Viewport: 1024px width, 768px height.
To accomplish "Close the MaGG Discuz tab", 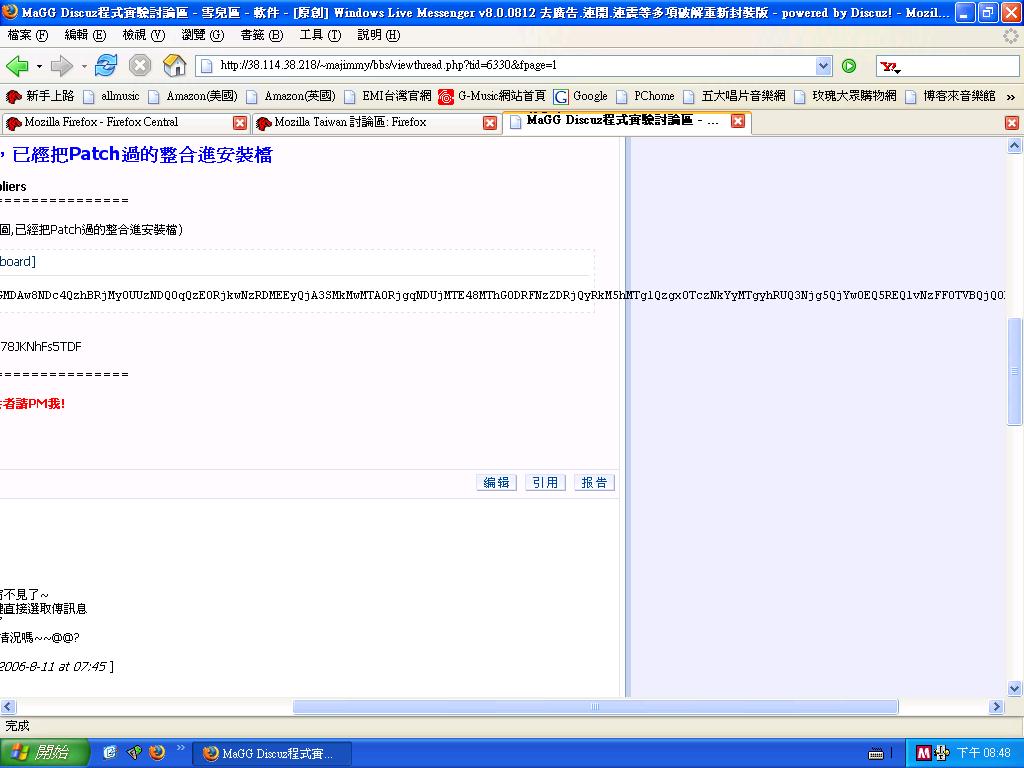I will 738,121.
